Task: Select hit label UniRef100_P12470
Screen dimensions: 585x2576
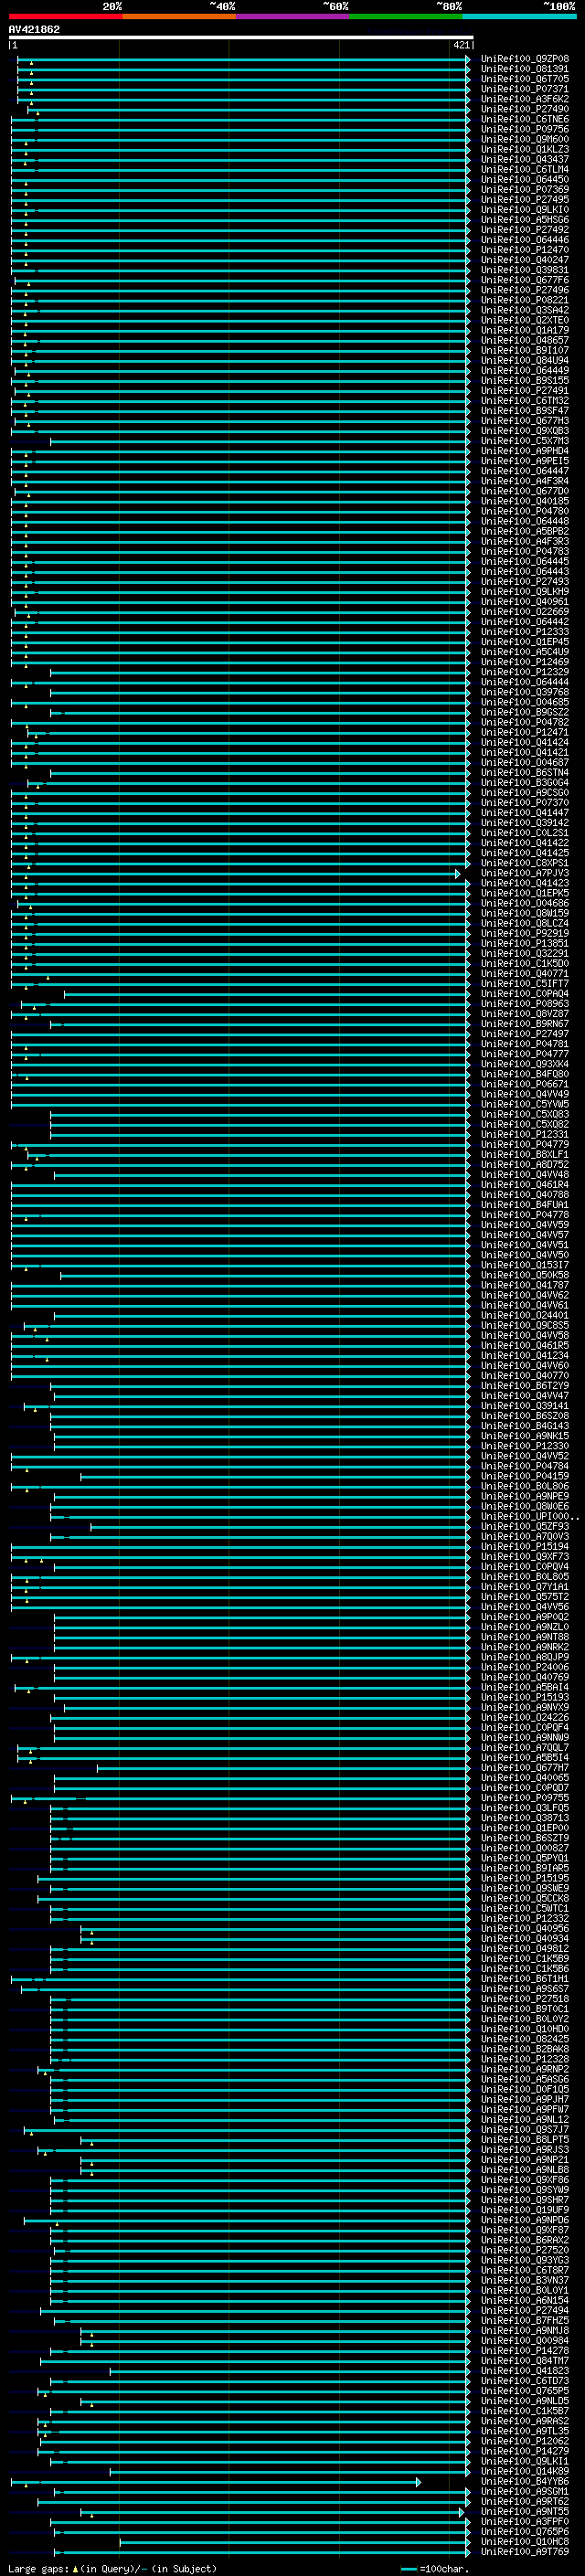Action: tap(524, 250)
